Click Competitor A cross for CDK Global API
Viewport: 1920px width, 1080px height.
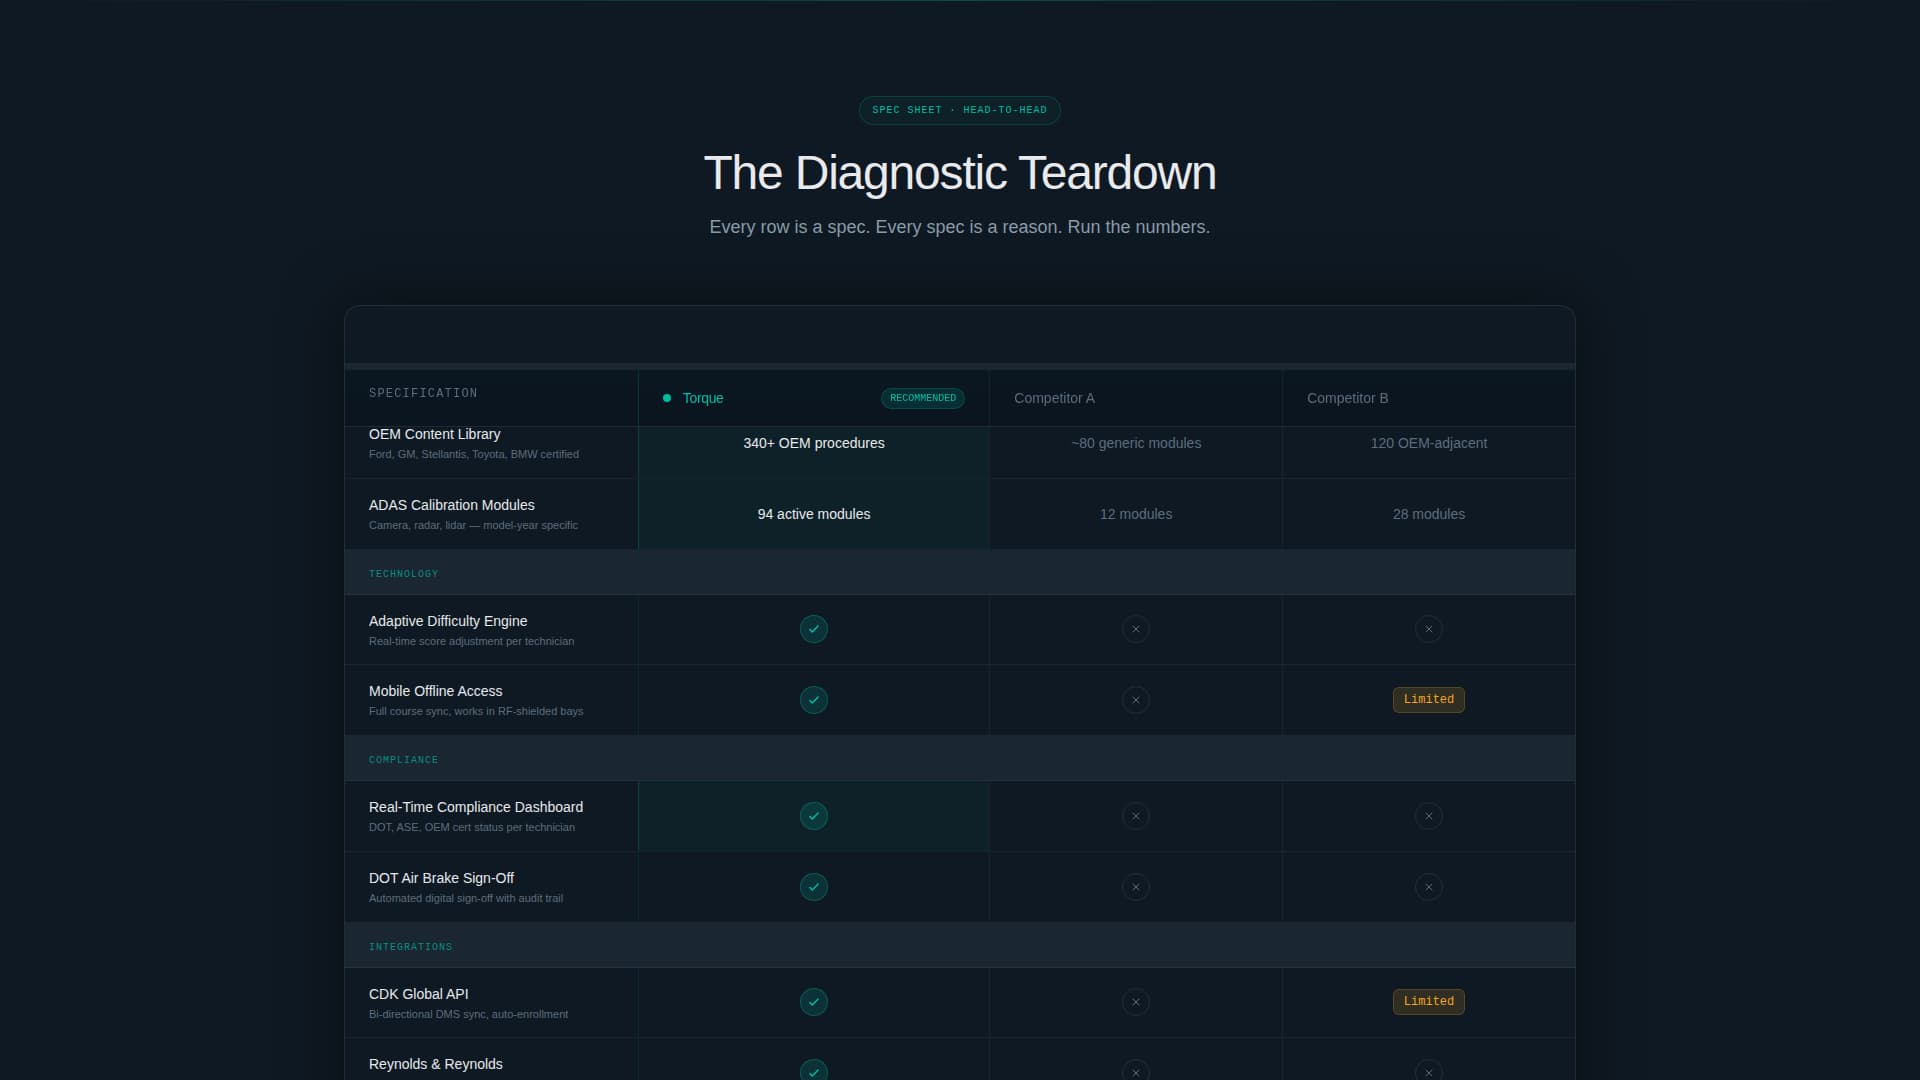point(1136,1002)
